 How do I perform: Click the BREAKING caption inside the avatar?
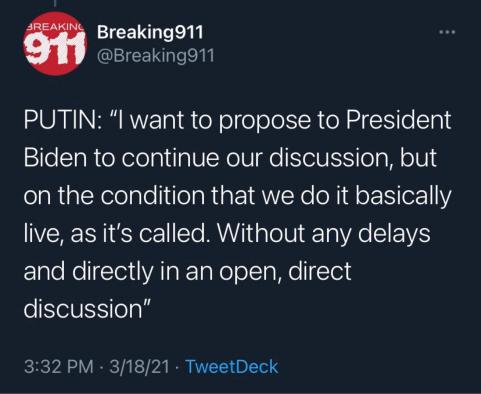55,28
